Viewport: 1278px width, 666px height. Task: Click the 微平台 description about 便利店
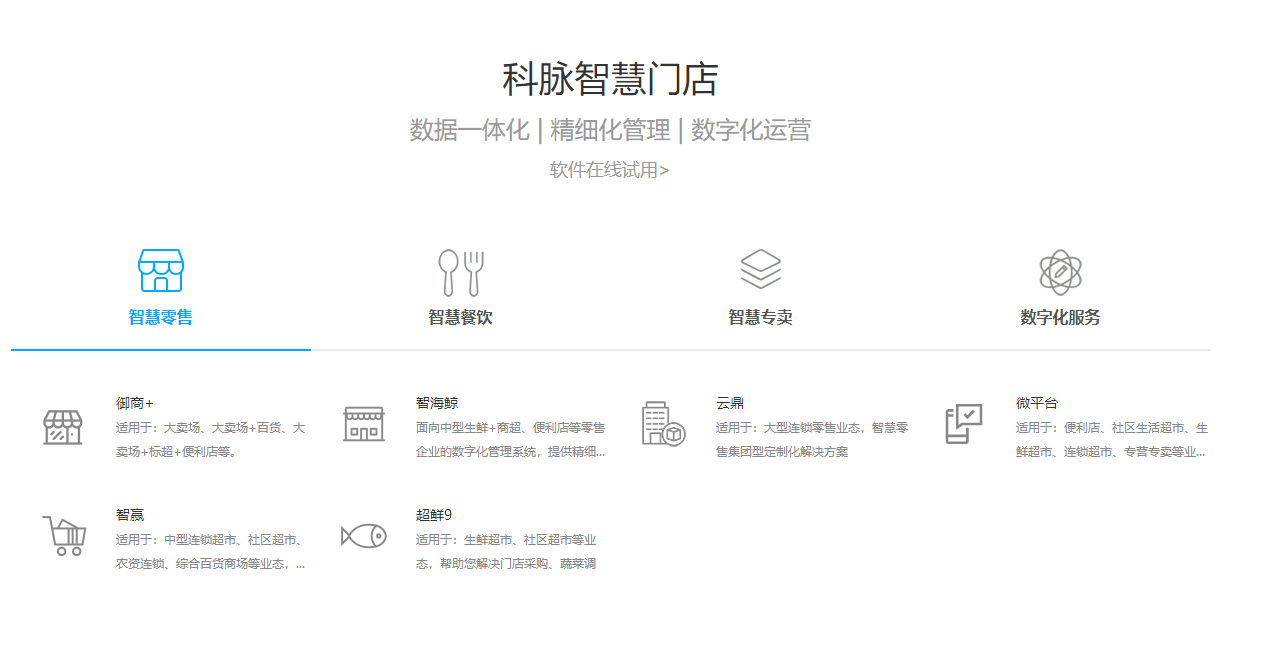coord(1112,440)
